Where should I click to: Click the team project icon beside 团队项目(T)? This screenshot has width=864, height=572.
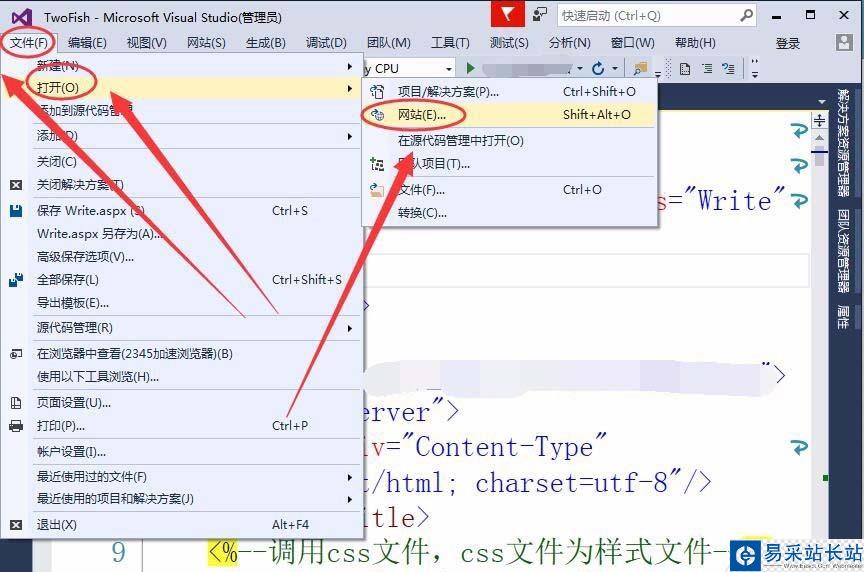tap(377, 164)
